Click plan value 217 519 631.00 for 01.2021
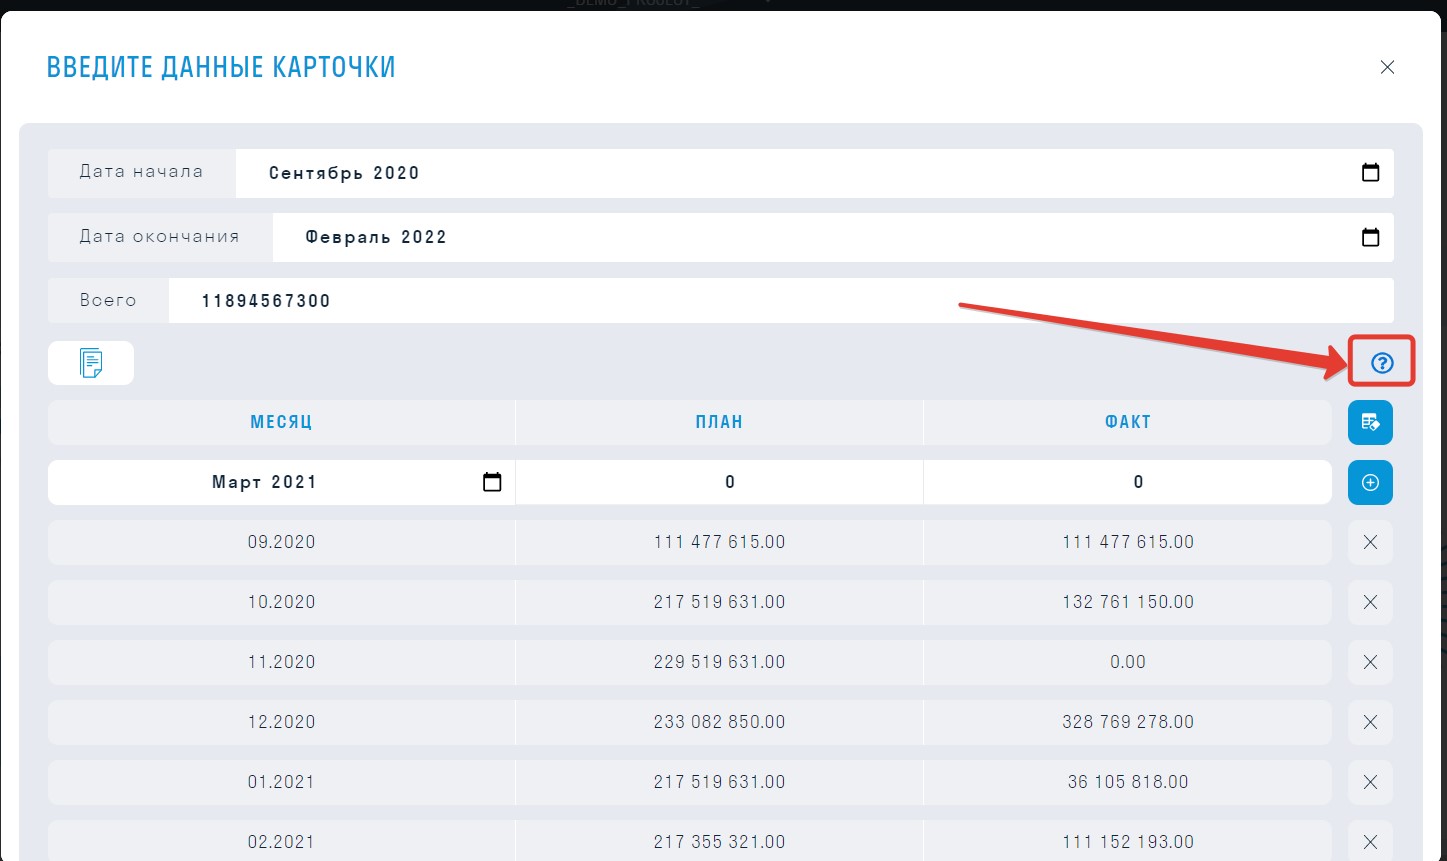Screen dimensions: 1447x861 click(x=719, y=782)
